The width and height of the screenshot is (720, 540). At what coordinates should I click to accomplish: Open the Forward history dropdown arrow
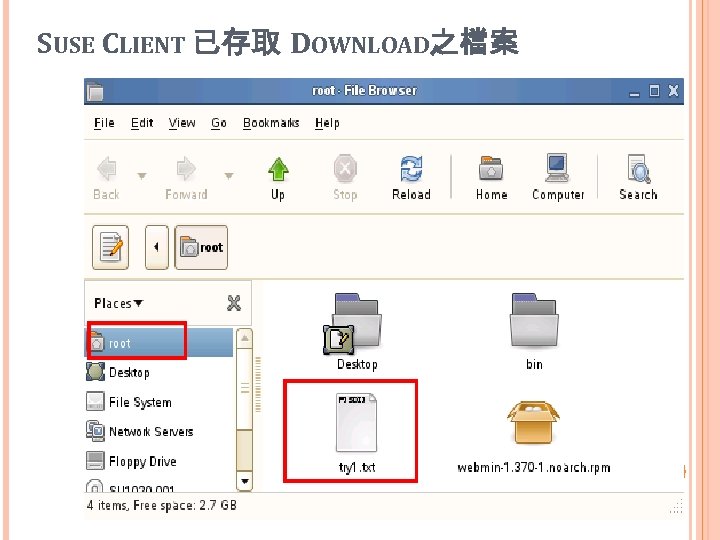point(229,175)
